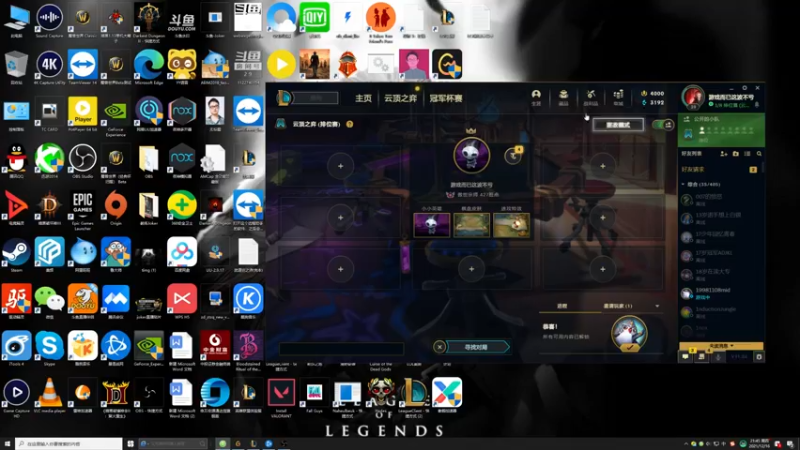Click the add friend icon in friends panel
This screenshot has height=450, width=800.
pos(723,154)
